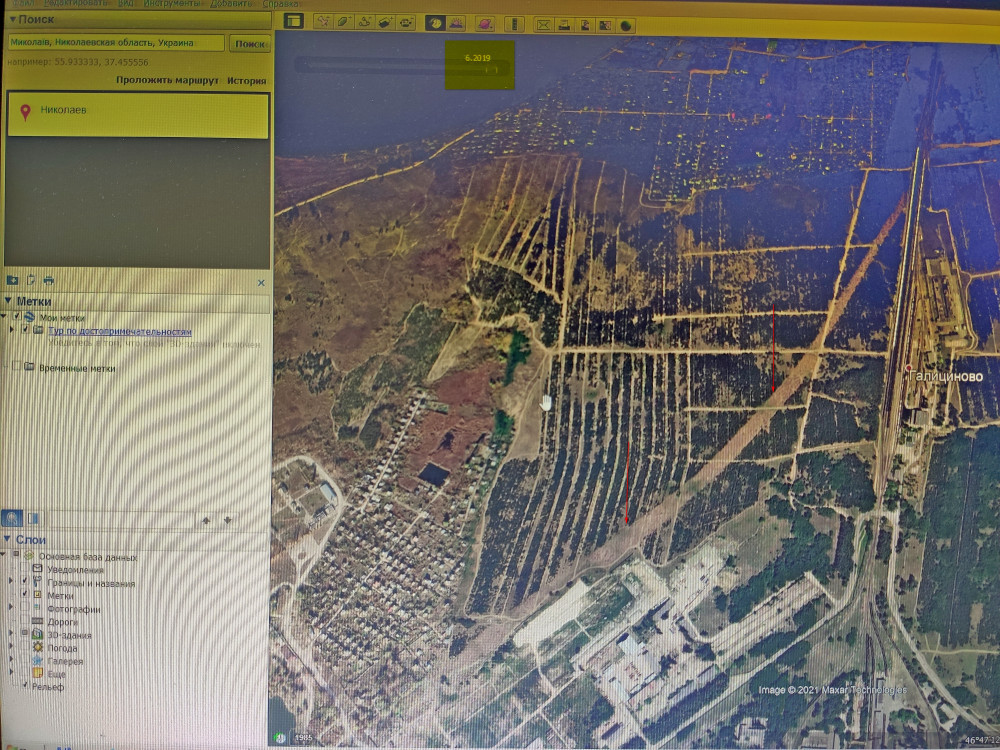1000x750 pixels.
Task: Uncheck the Границы и названия layer
Action: (x=26, y=582)
